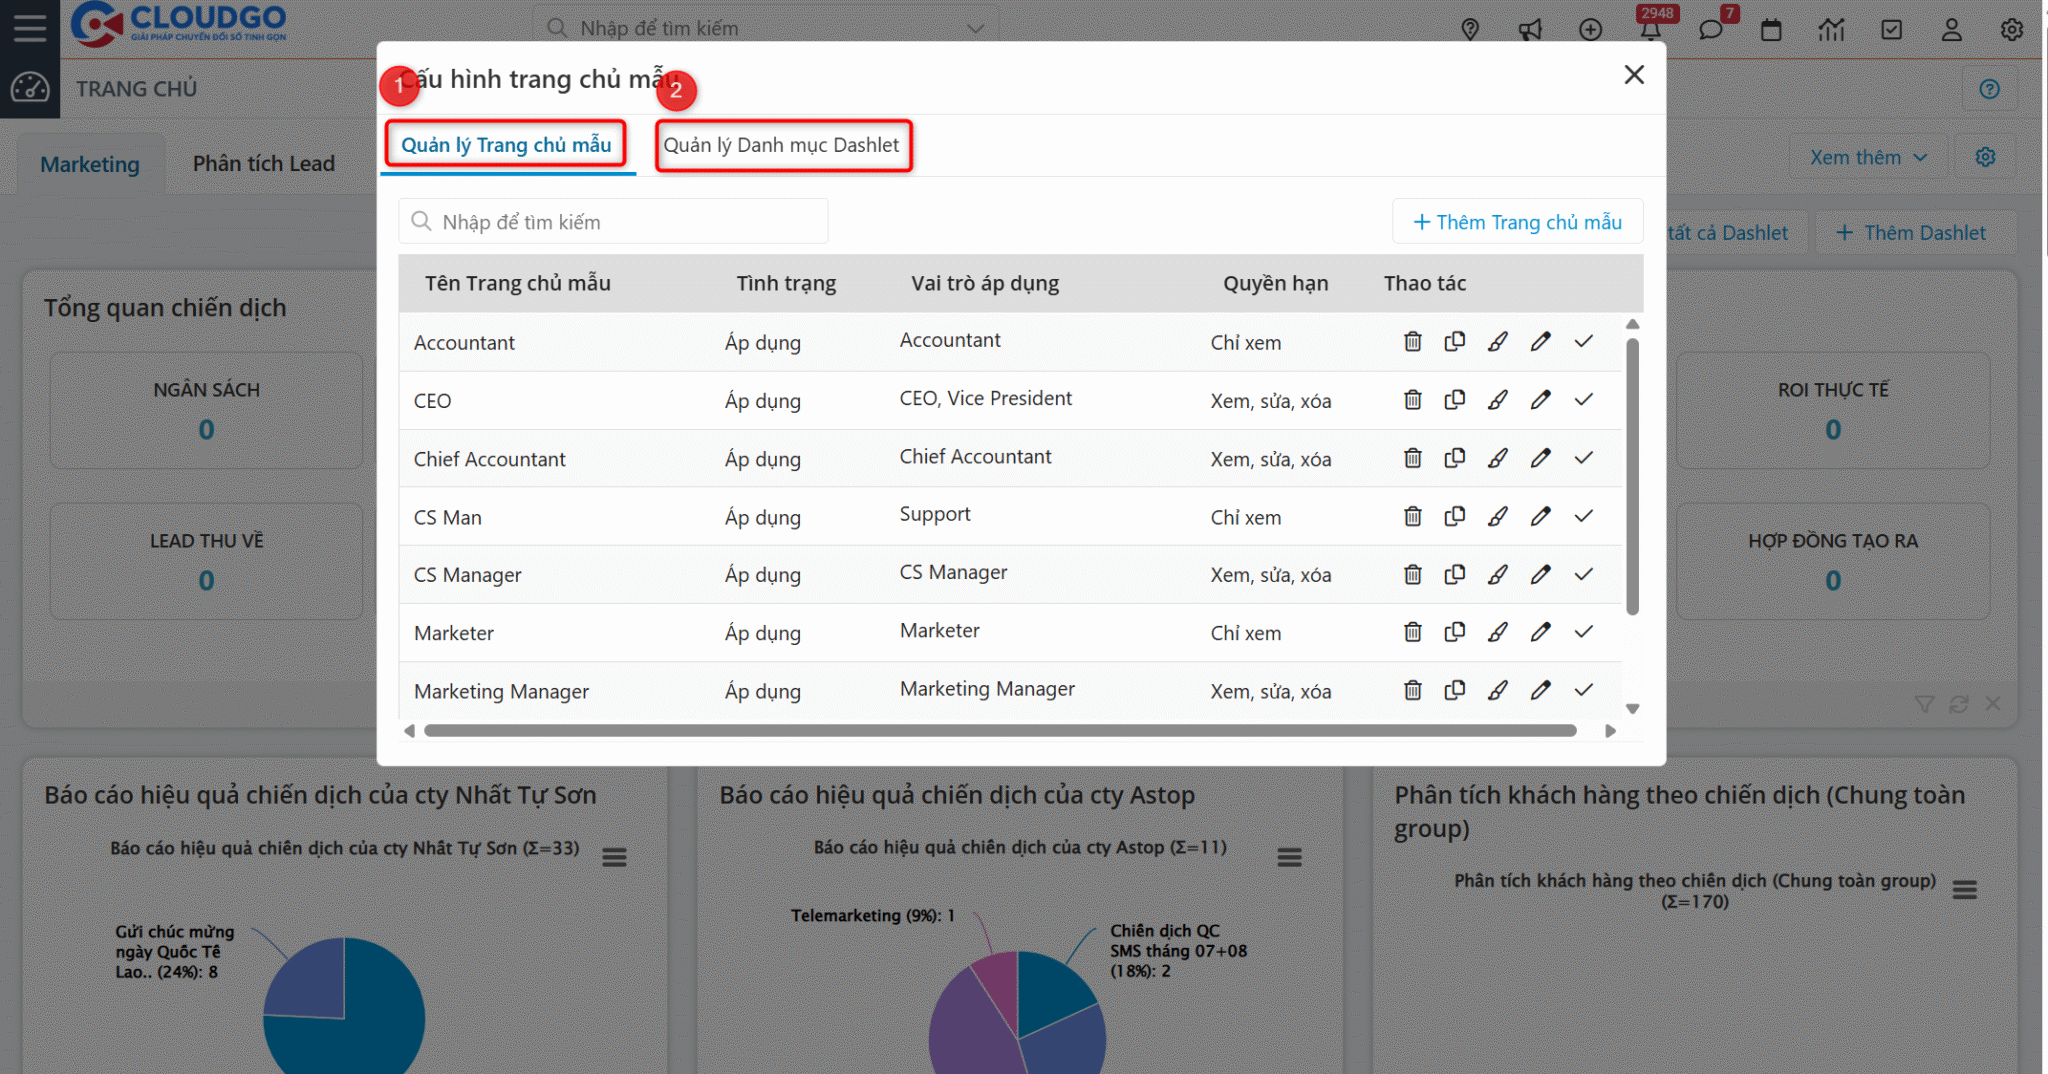The image size is (2048, 1074).
Task: Expand the global search dropdown chevron
Action: [x=975, y=28]
